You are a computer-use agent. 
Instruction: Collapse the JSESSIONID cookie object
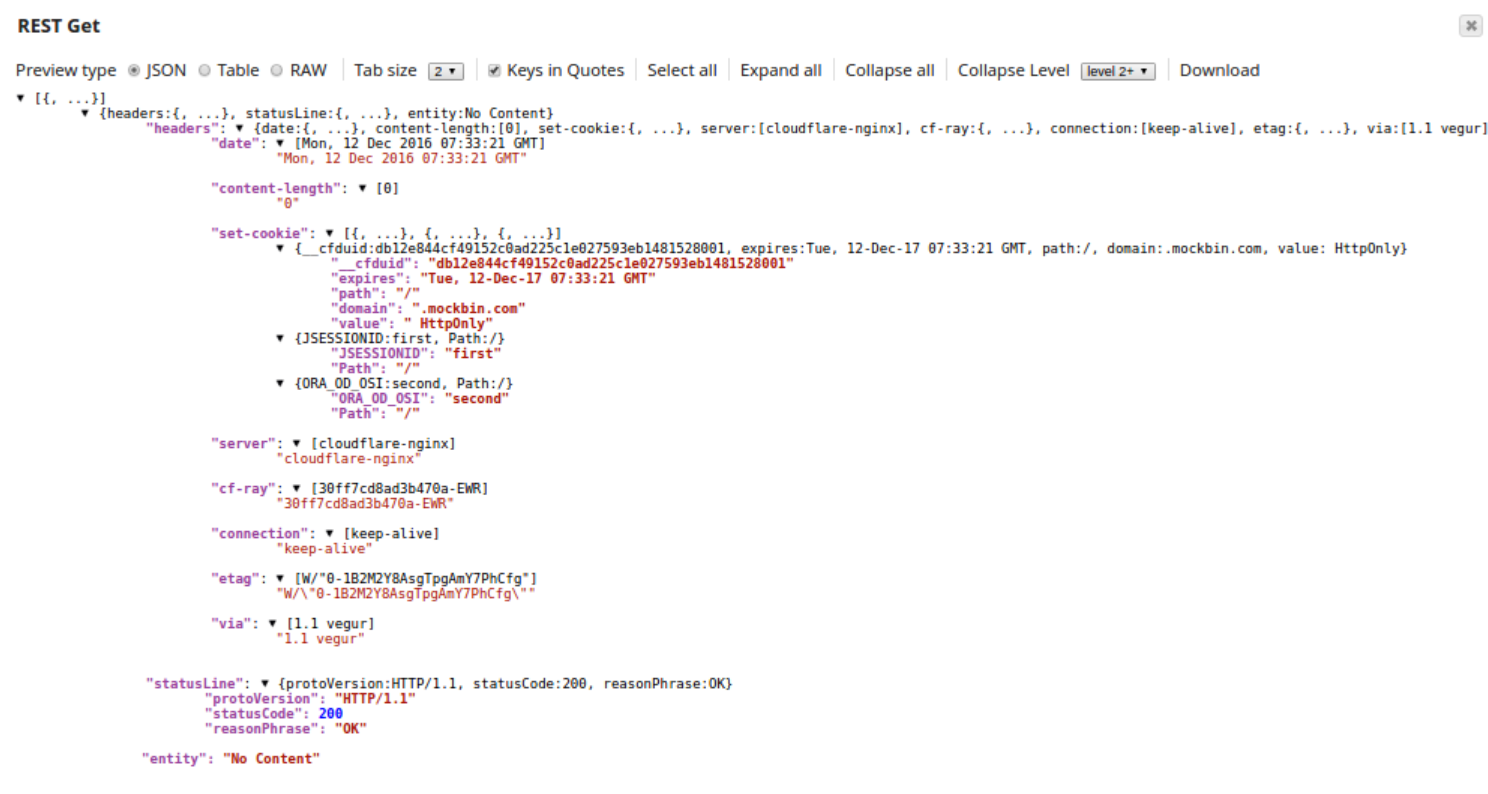[279, 338]
